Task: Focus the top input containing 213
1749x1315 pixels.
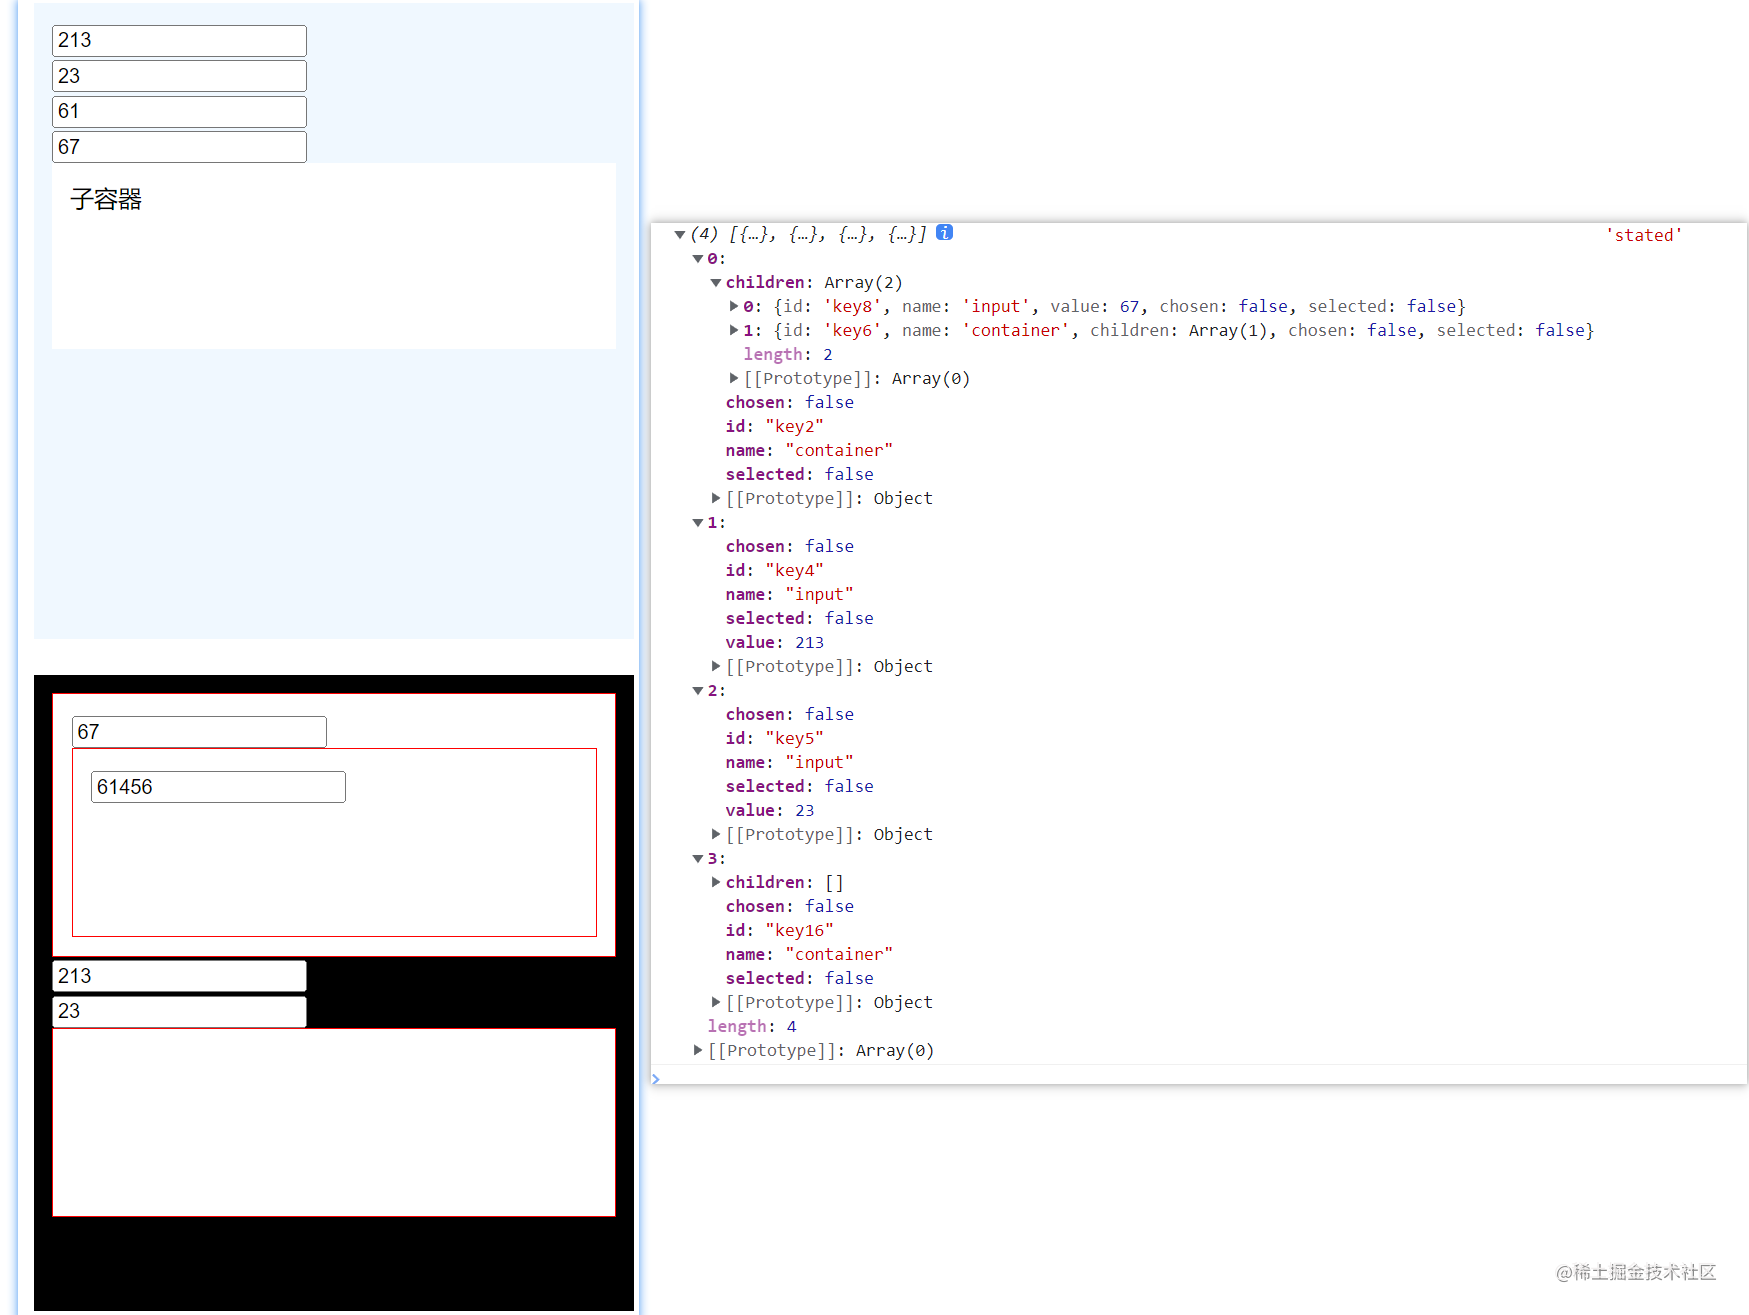Action: tap(179, 41)
